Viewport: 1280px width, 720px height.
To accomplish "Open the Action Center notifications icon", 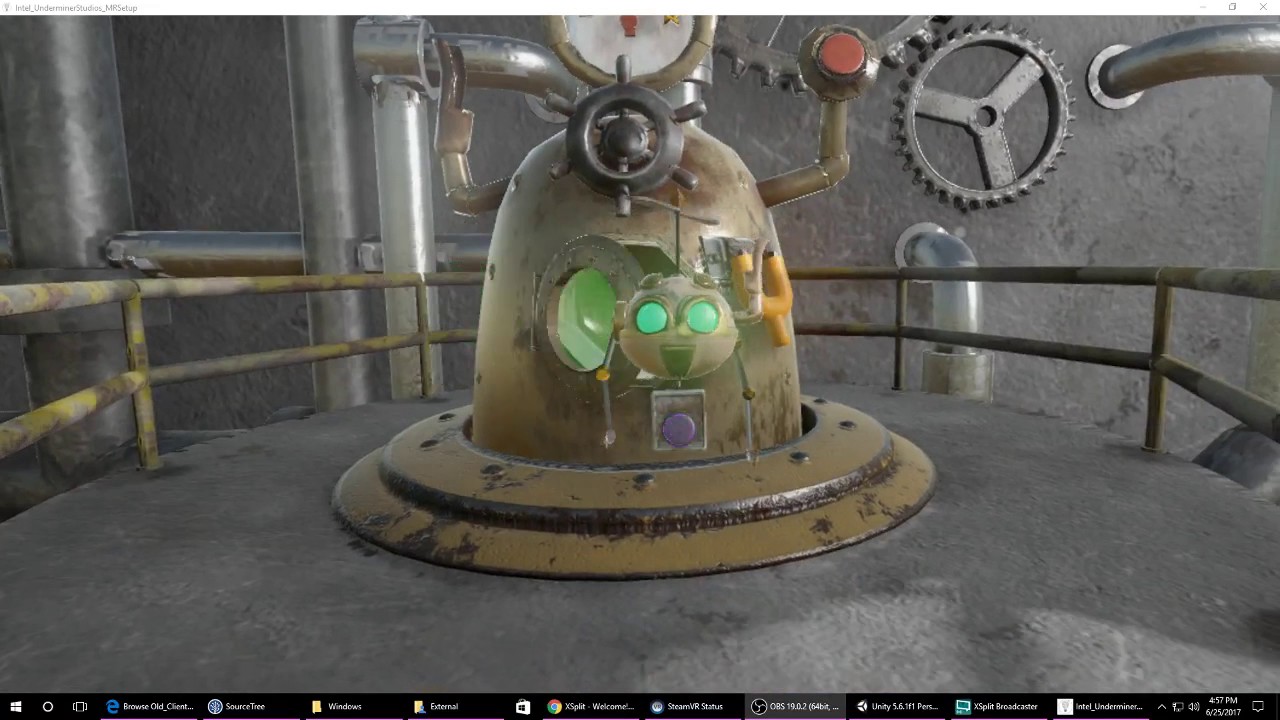I will [1258, 706].
